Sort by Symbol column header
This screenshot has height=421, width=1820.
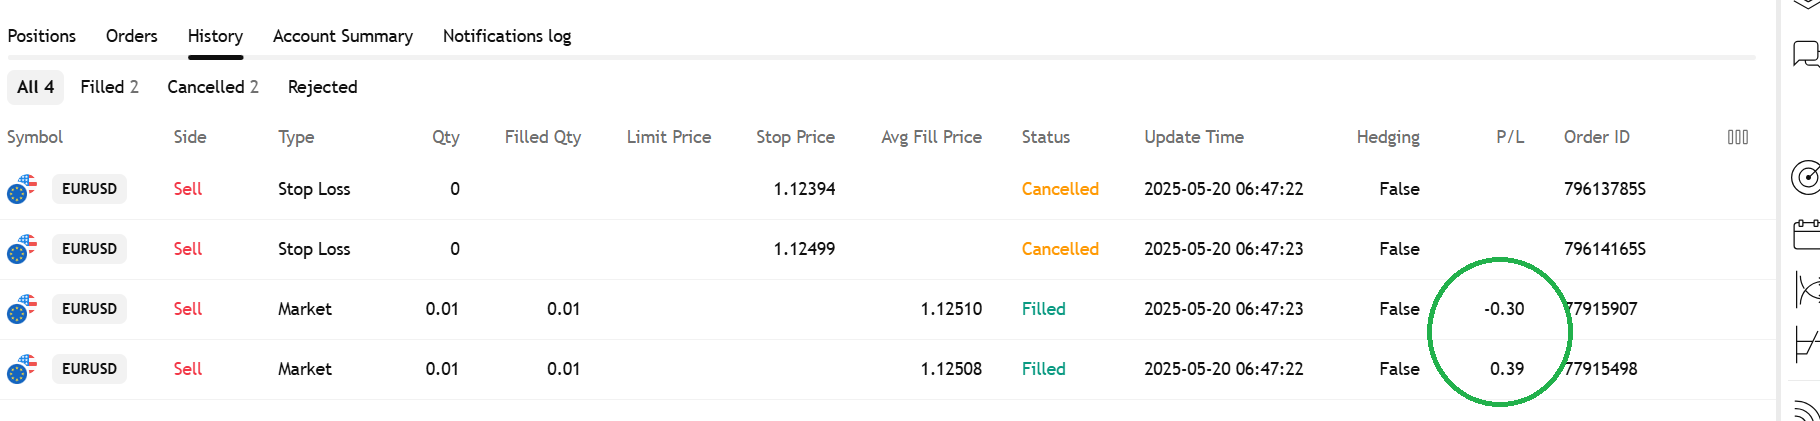click(35, 137)
